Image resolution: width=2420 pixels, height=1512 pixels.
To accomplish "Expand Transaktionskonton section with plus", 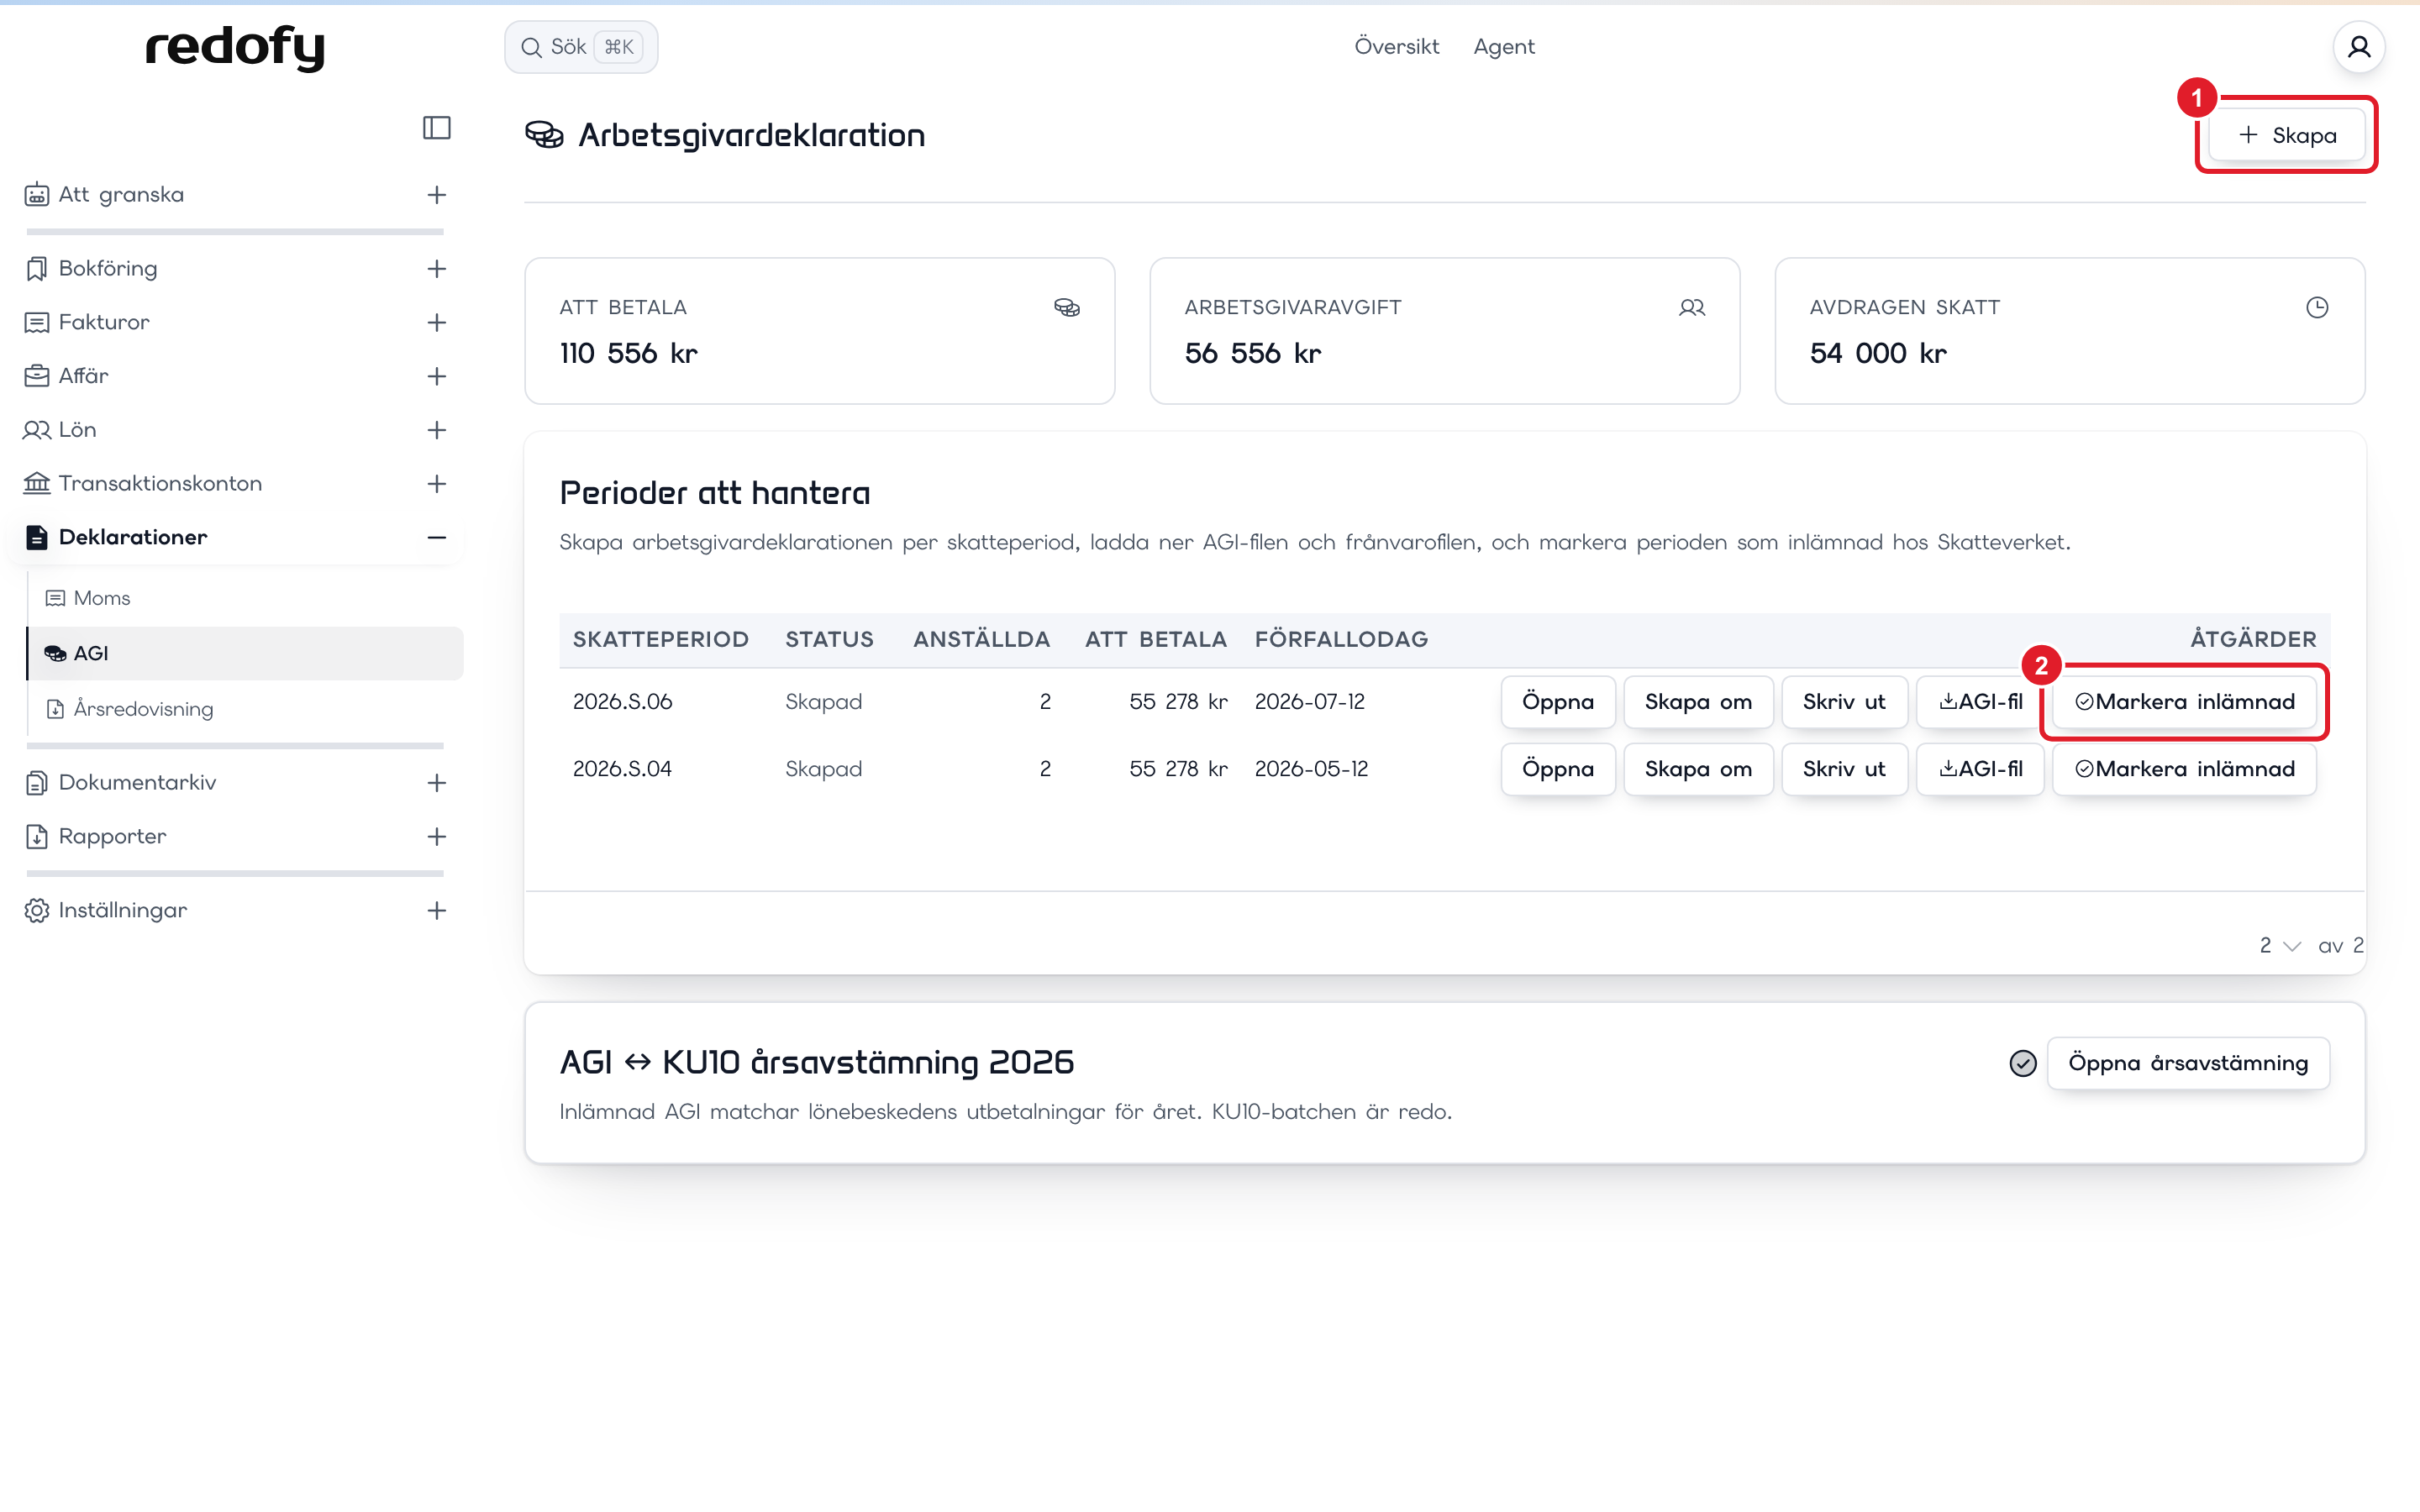I will click(437, 484).
